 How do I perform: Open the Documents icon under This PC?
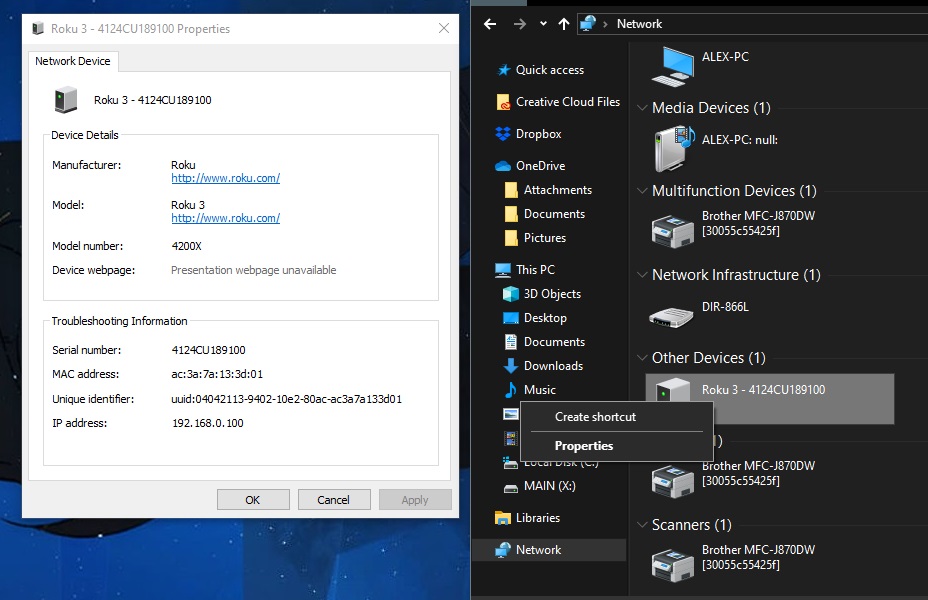point(511,342)
